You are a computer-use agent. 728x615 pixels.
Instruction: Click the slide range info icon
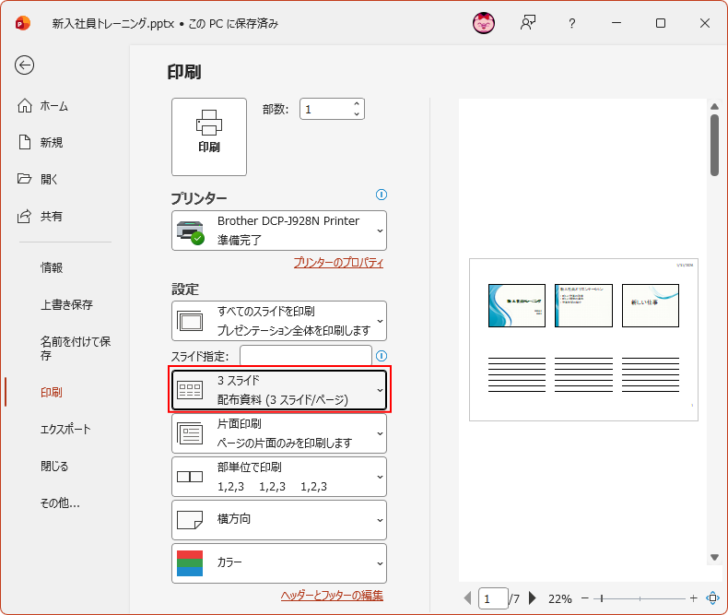pyautogui.click(x=381, y=356)
